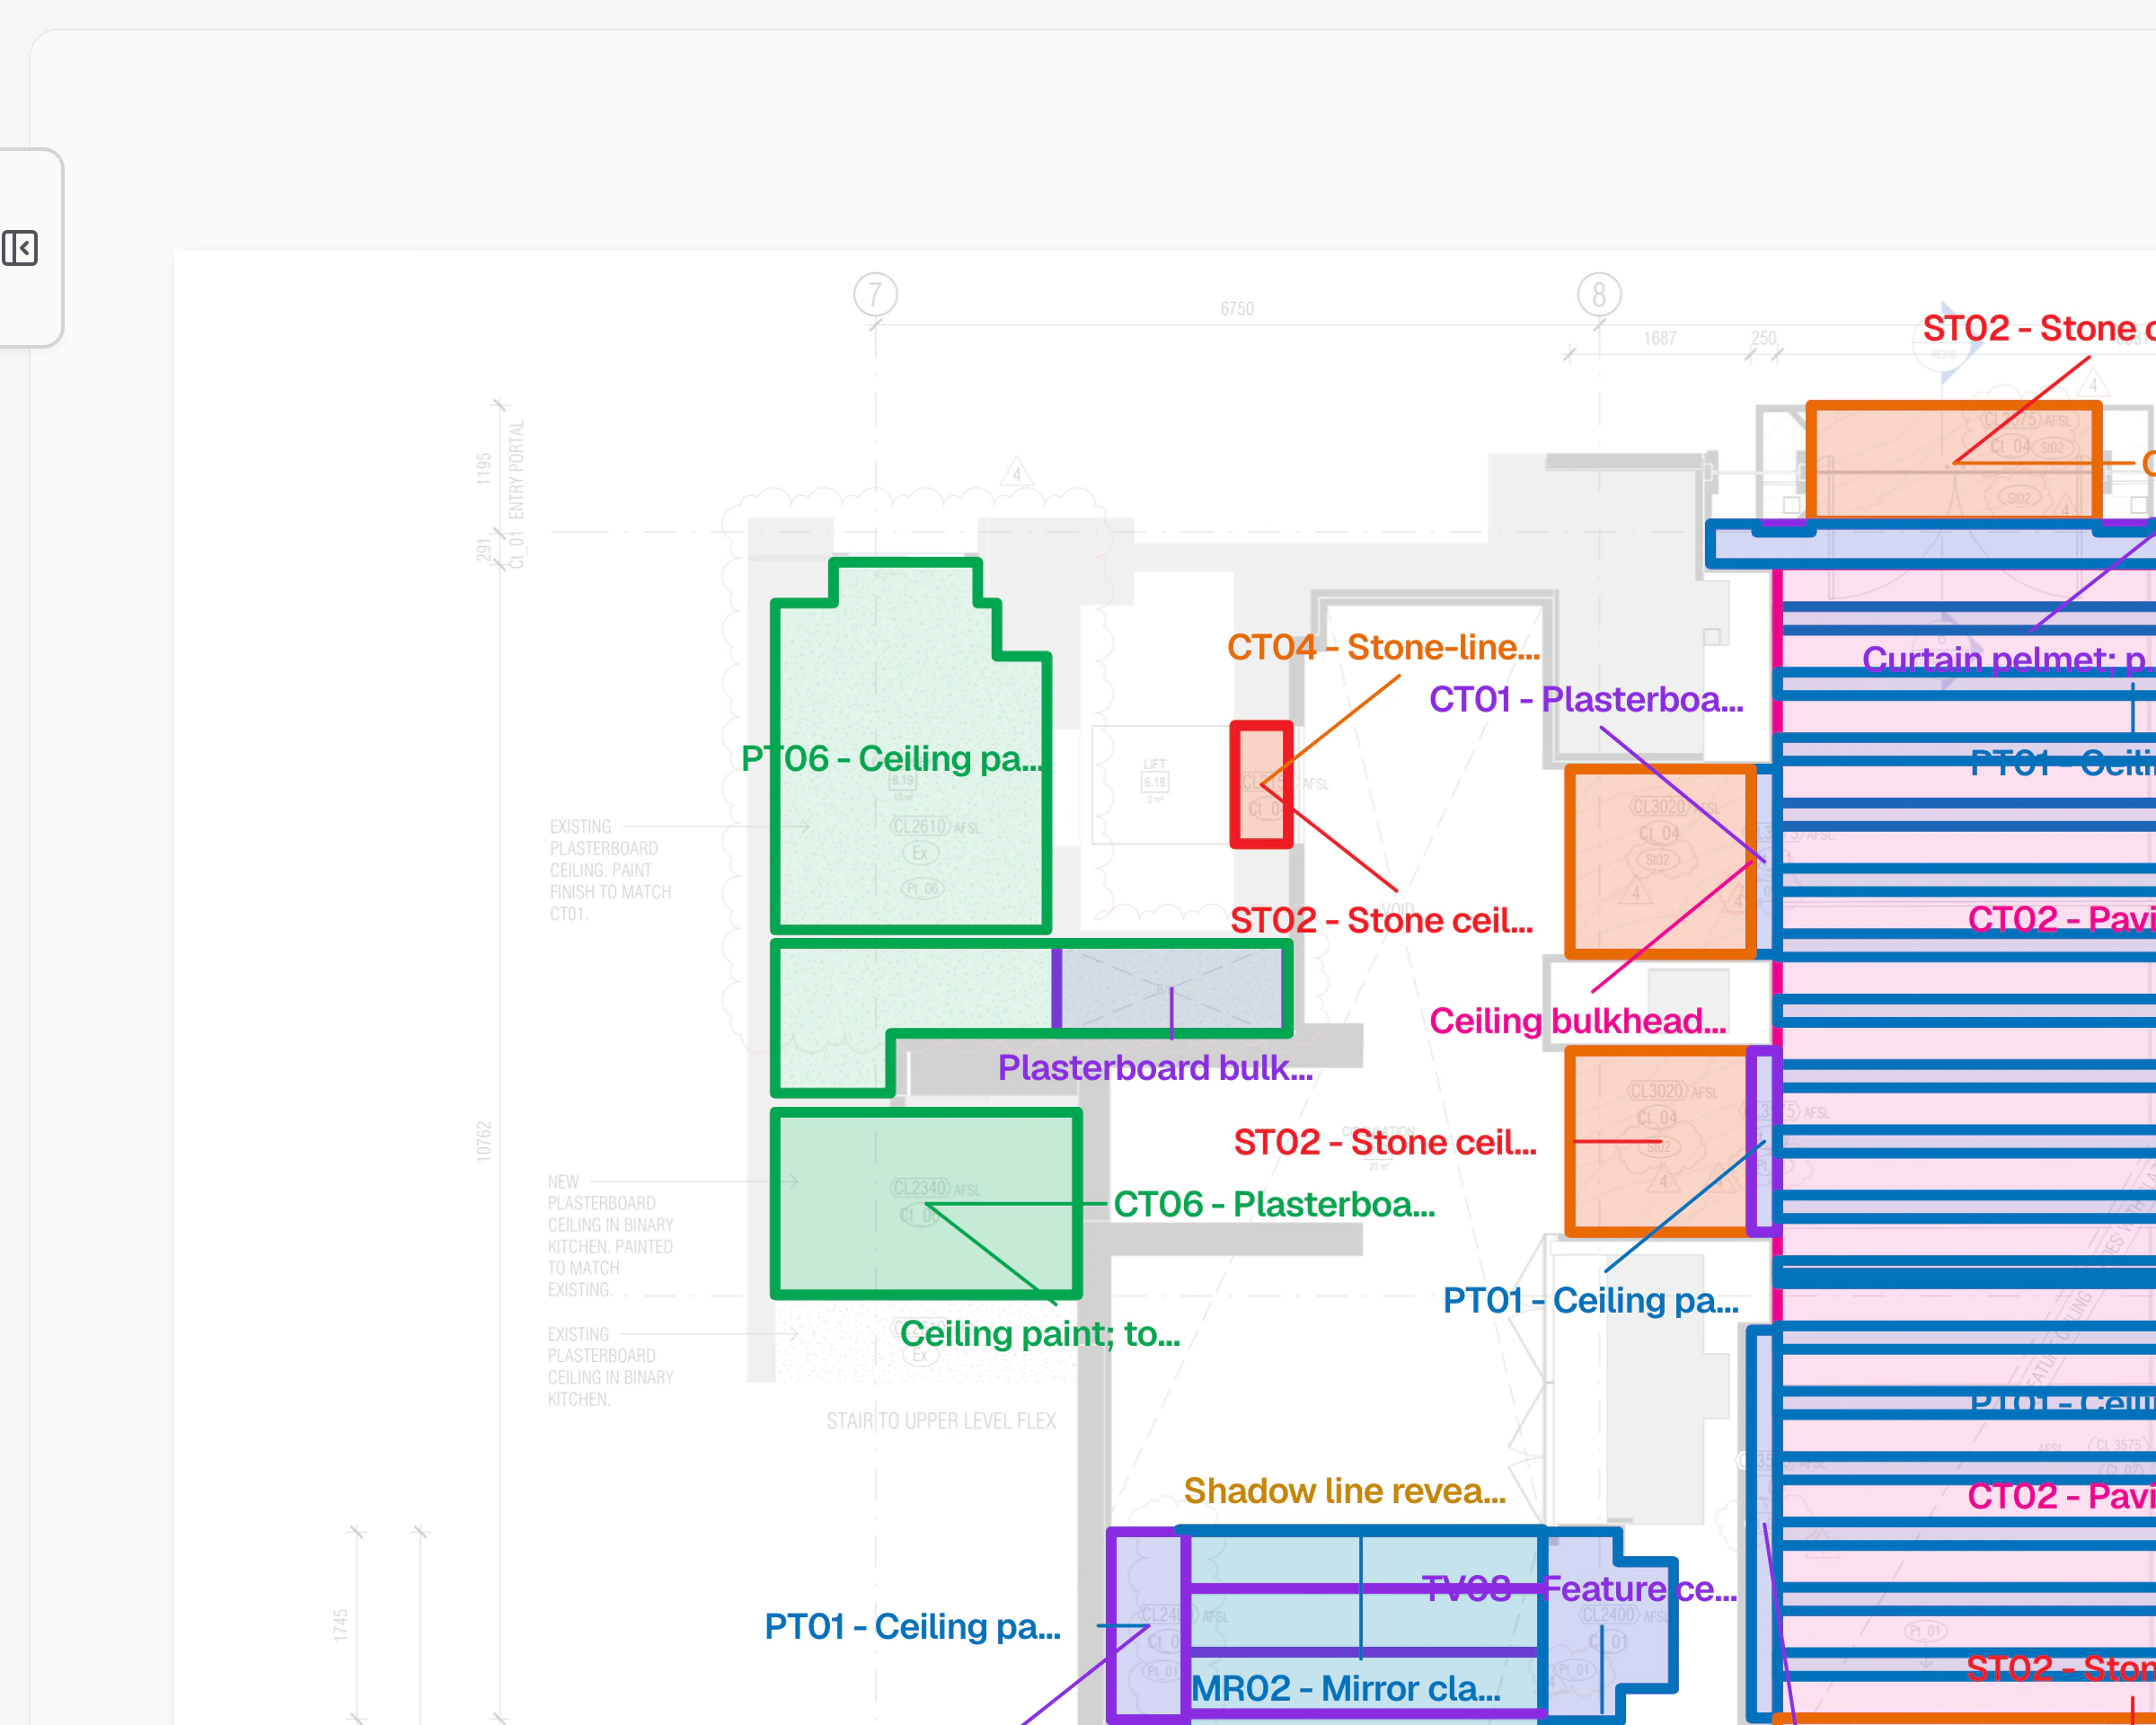Select the 'CT06 - Plasterboa...' green label

coord(1274,1205)
